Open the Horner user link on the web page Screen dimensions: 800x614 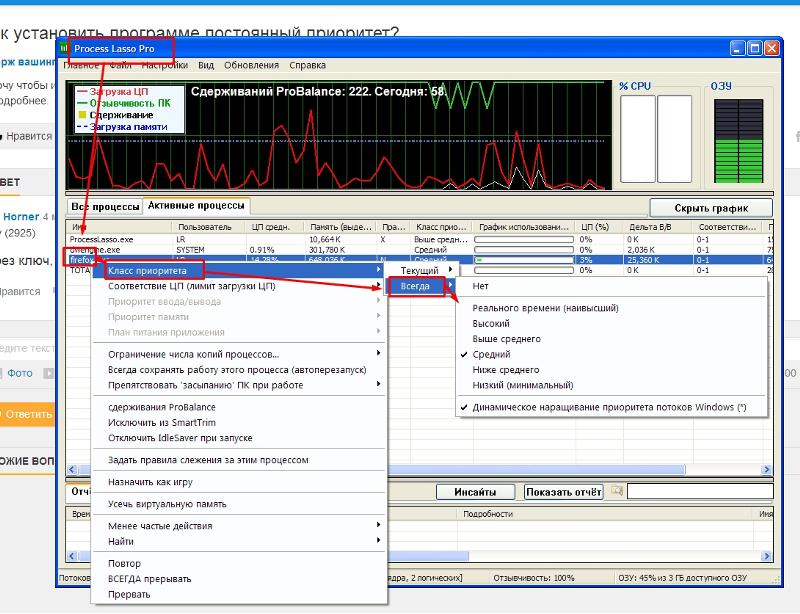(x=21, y=216)
